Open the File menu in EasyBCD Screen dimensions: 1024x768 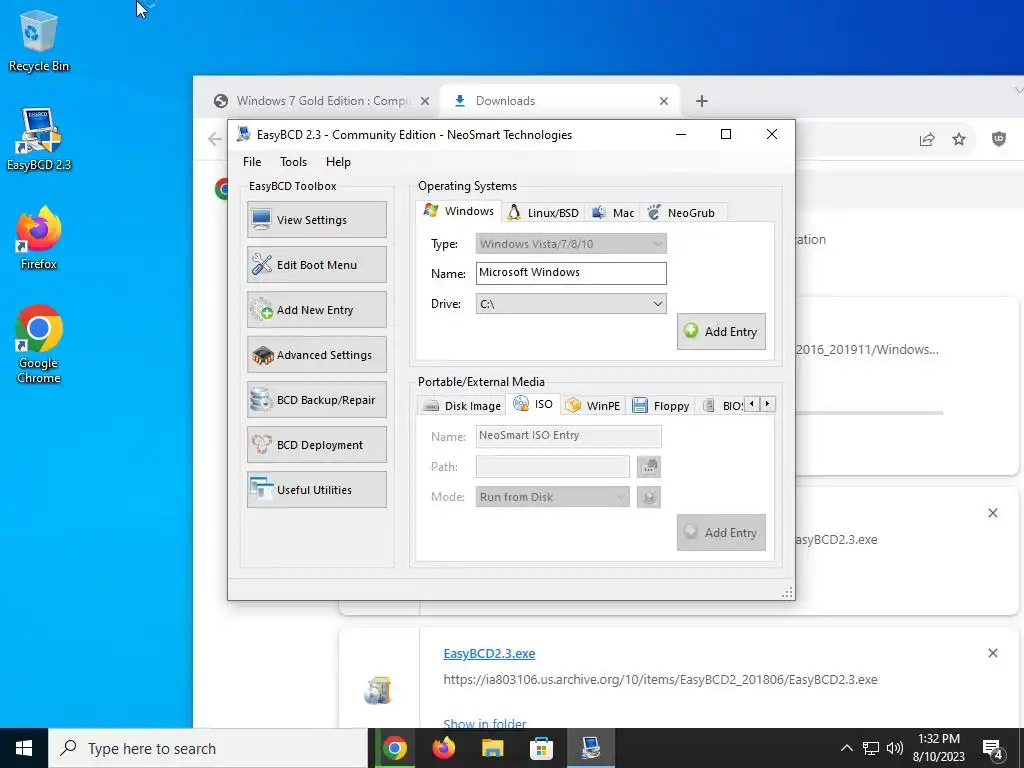pos(252,162)
